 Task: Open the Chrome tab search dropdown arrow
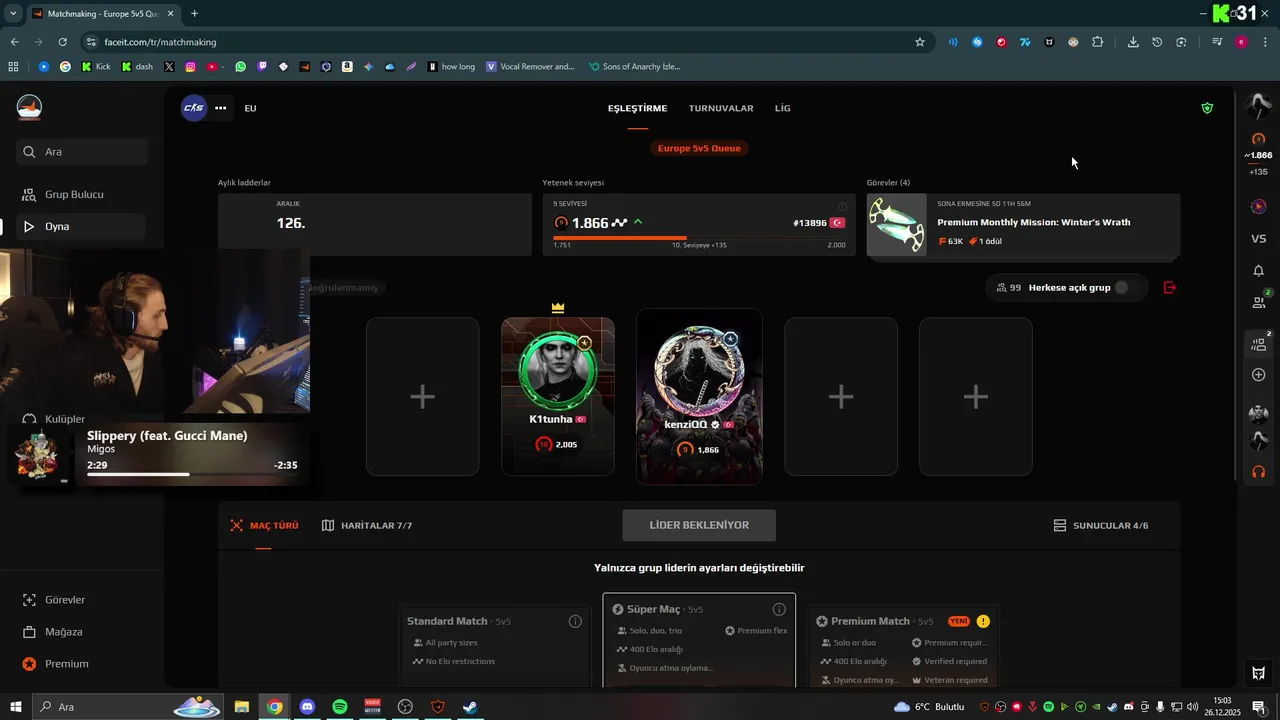[x=13, y=14]
